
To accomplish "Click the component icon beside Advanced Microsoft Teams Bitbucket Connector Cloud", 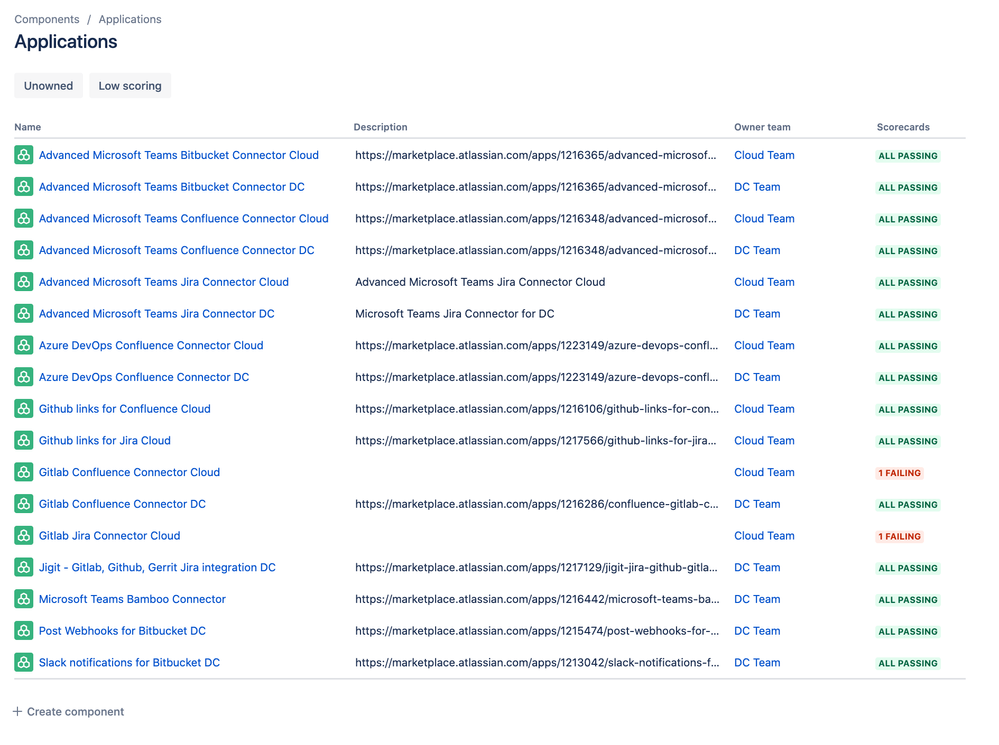I will click(23, 155).
